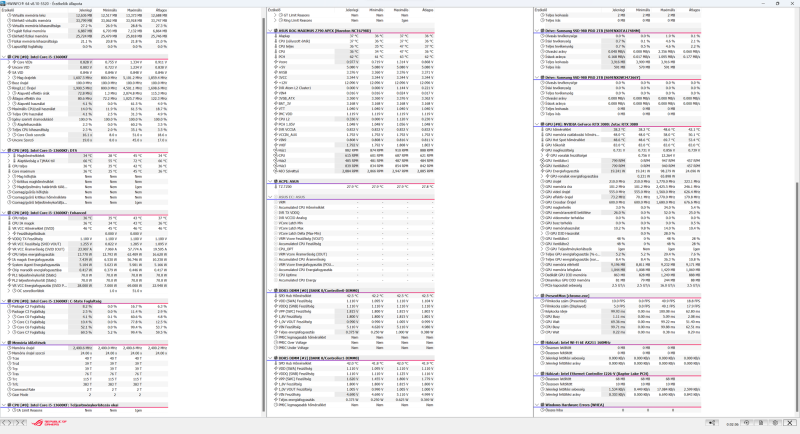Select the Gear Mode row
The image size is (800, 434).
tap(85, 395)
